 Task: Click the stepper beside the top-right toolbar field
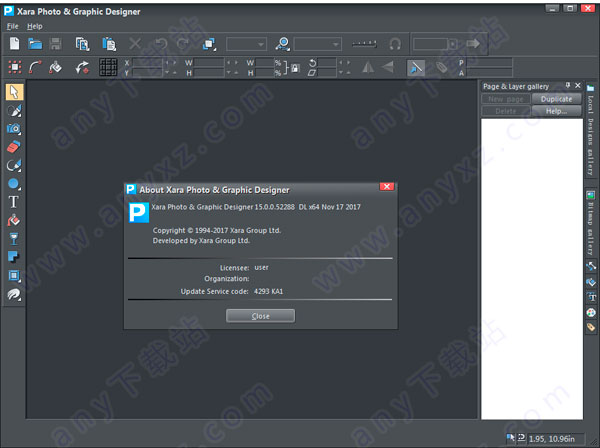452,44
